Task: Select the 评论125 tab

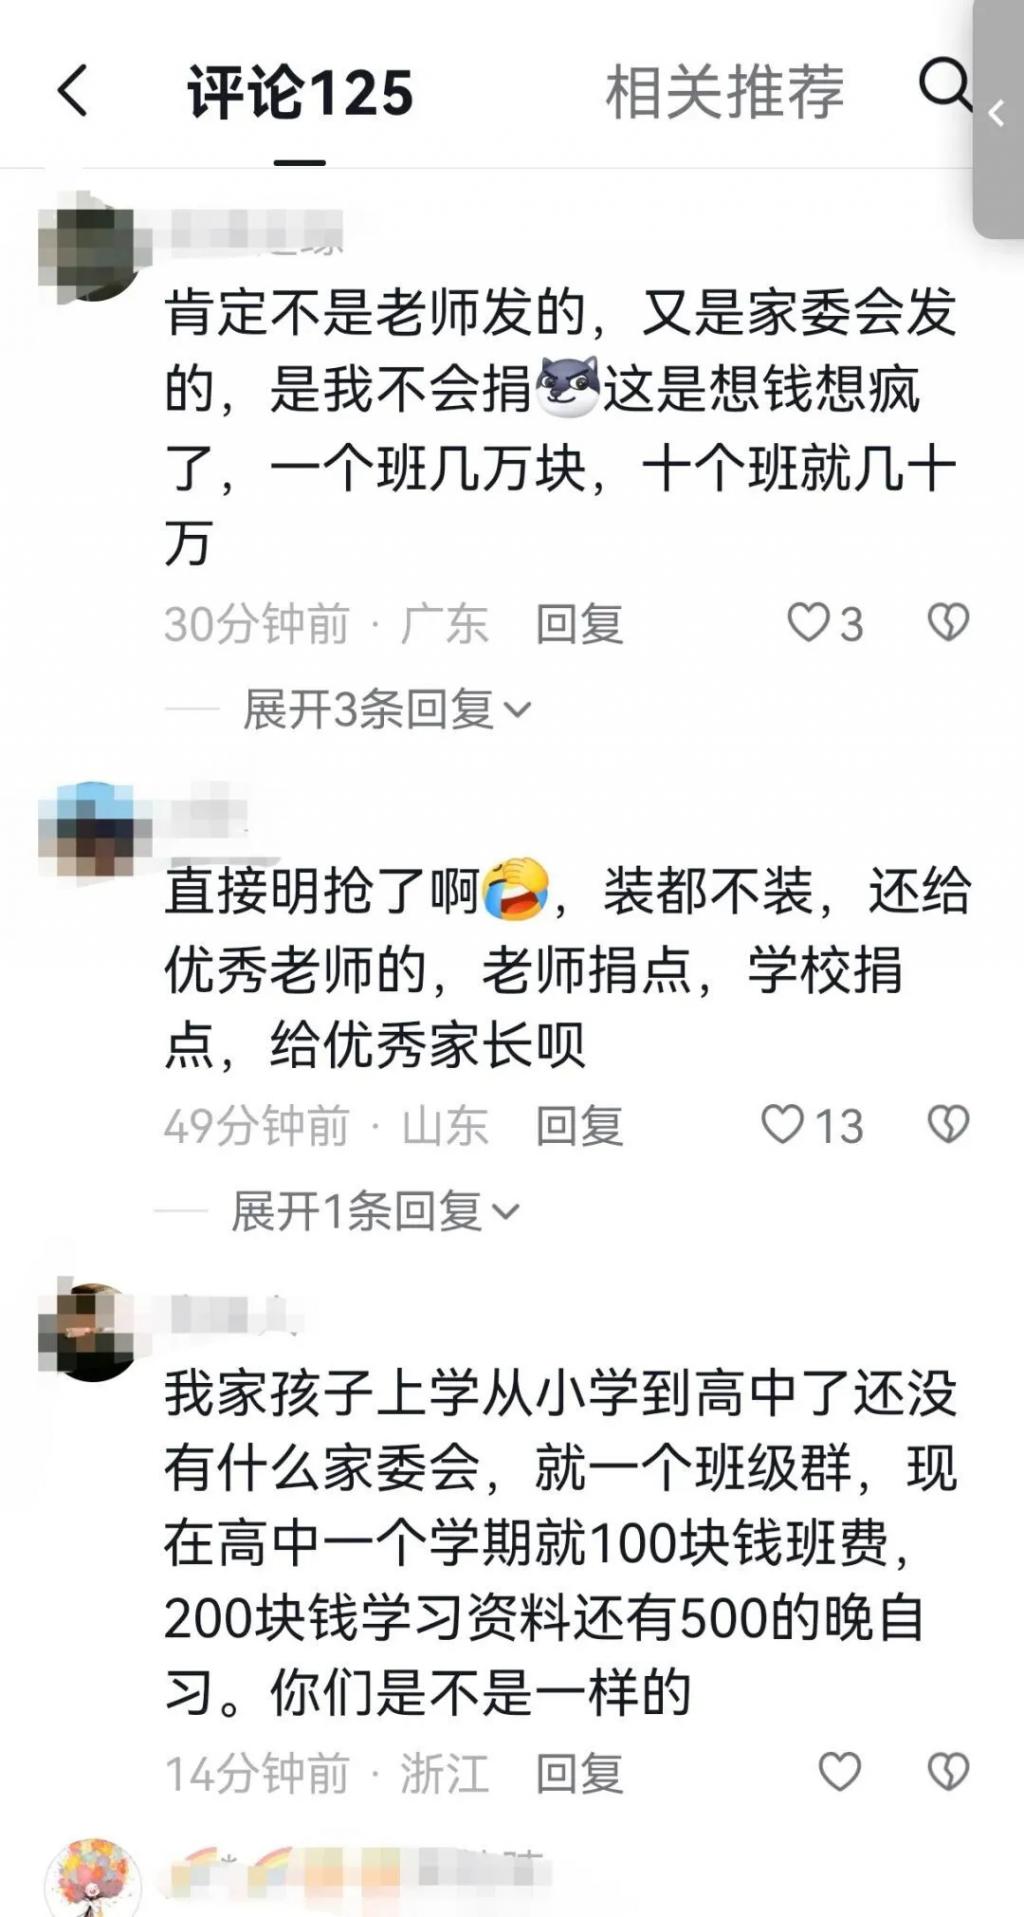Action: [300, 93]
